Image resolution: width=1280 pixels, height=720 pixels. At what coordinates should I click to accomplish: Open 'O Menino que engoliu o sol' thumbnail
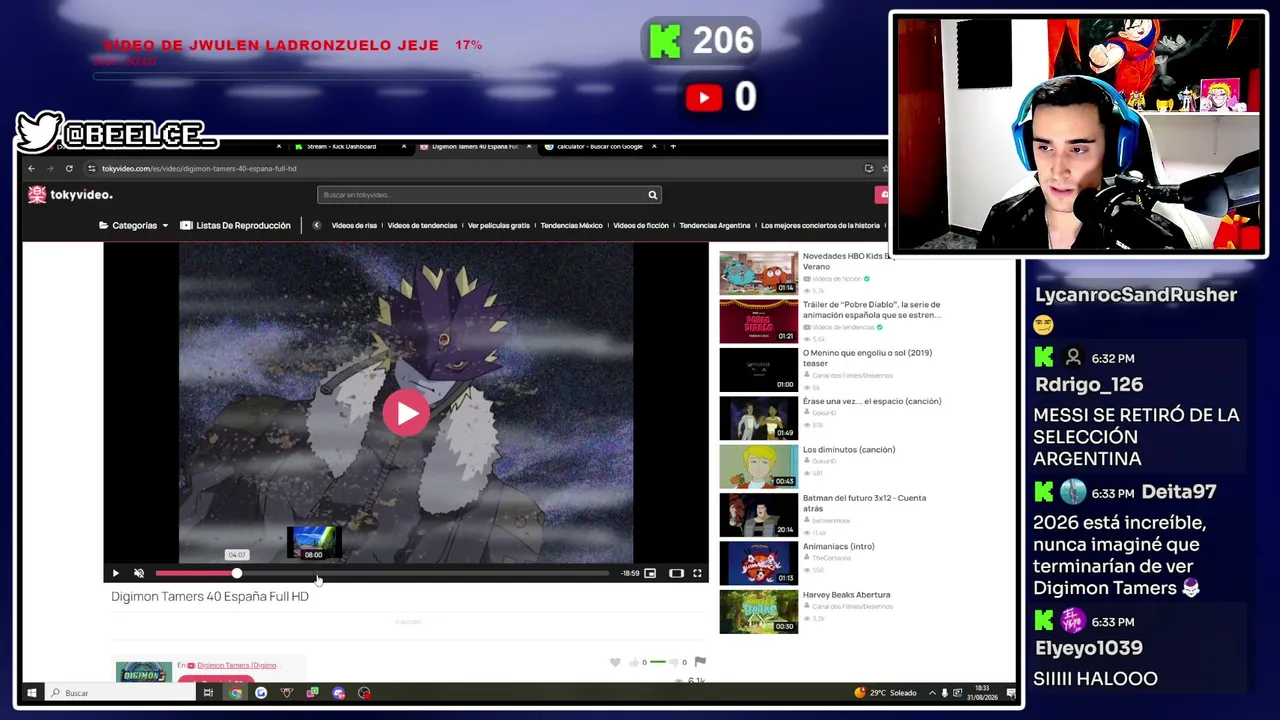(759, 370)
